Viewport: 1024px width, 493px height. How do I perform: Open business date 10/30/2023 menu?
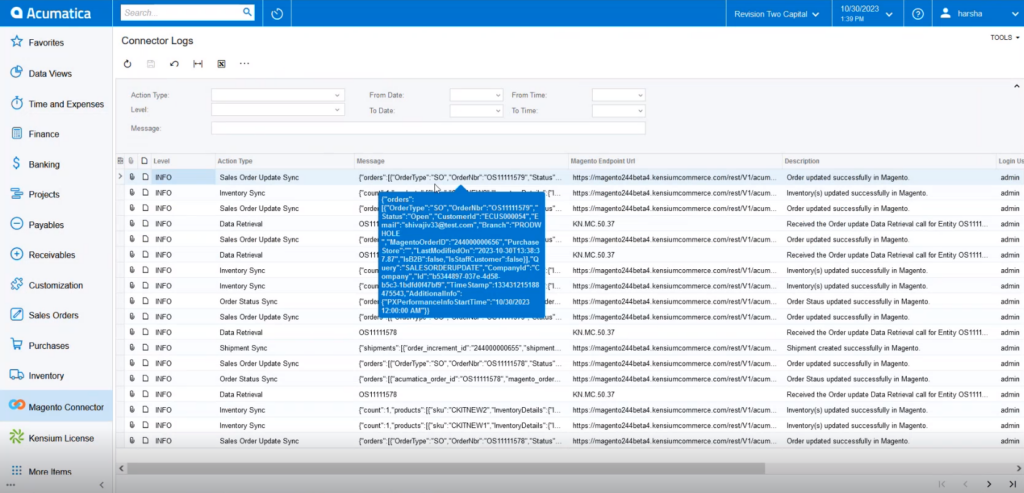pos(866,14)
